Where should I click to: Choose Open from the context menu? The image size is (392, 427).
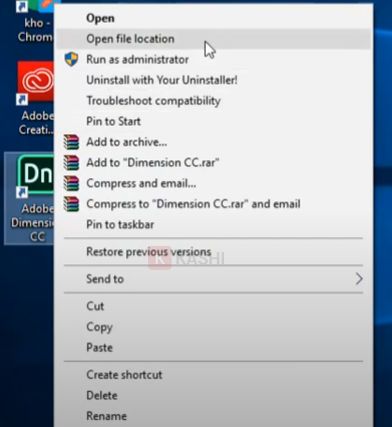213,18
